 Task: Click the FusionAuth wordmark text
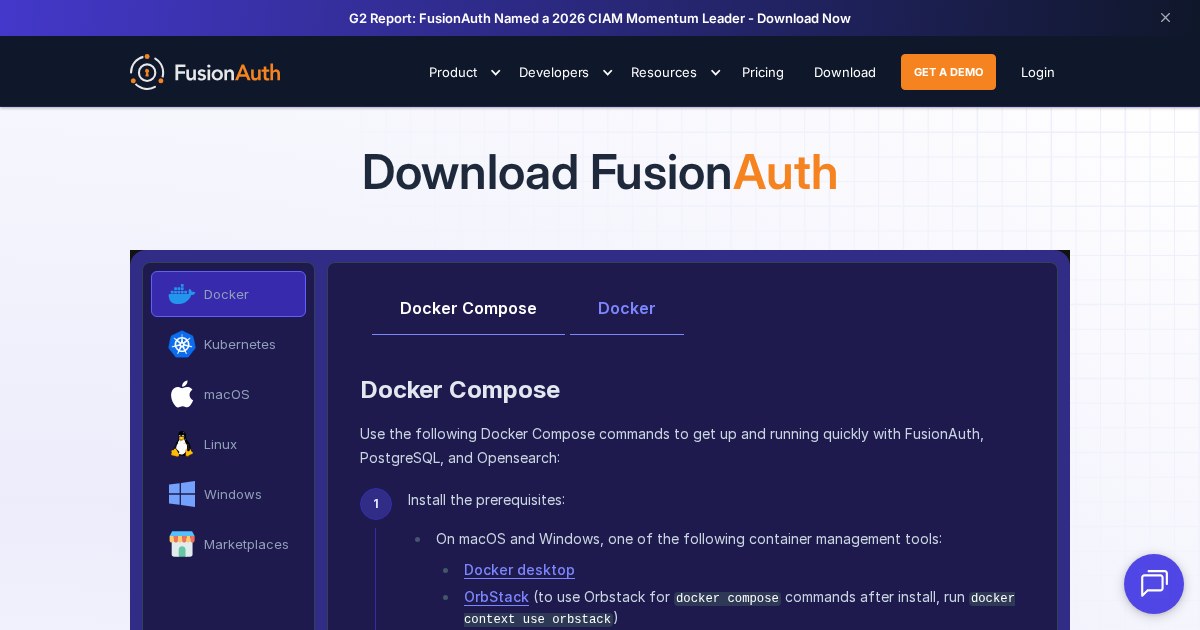click(227, 72)
